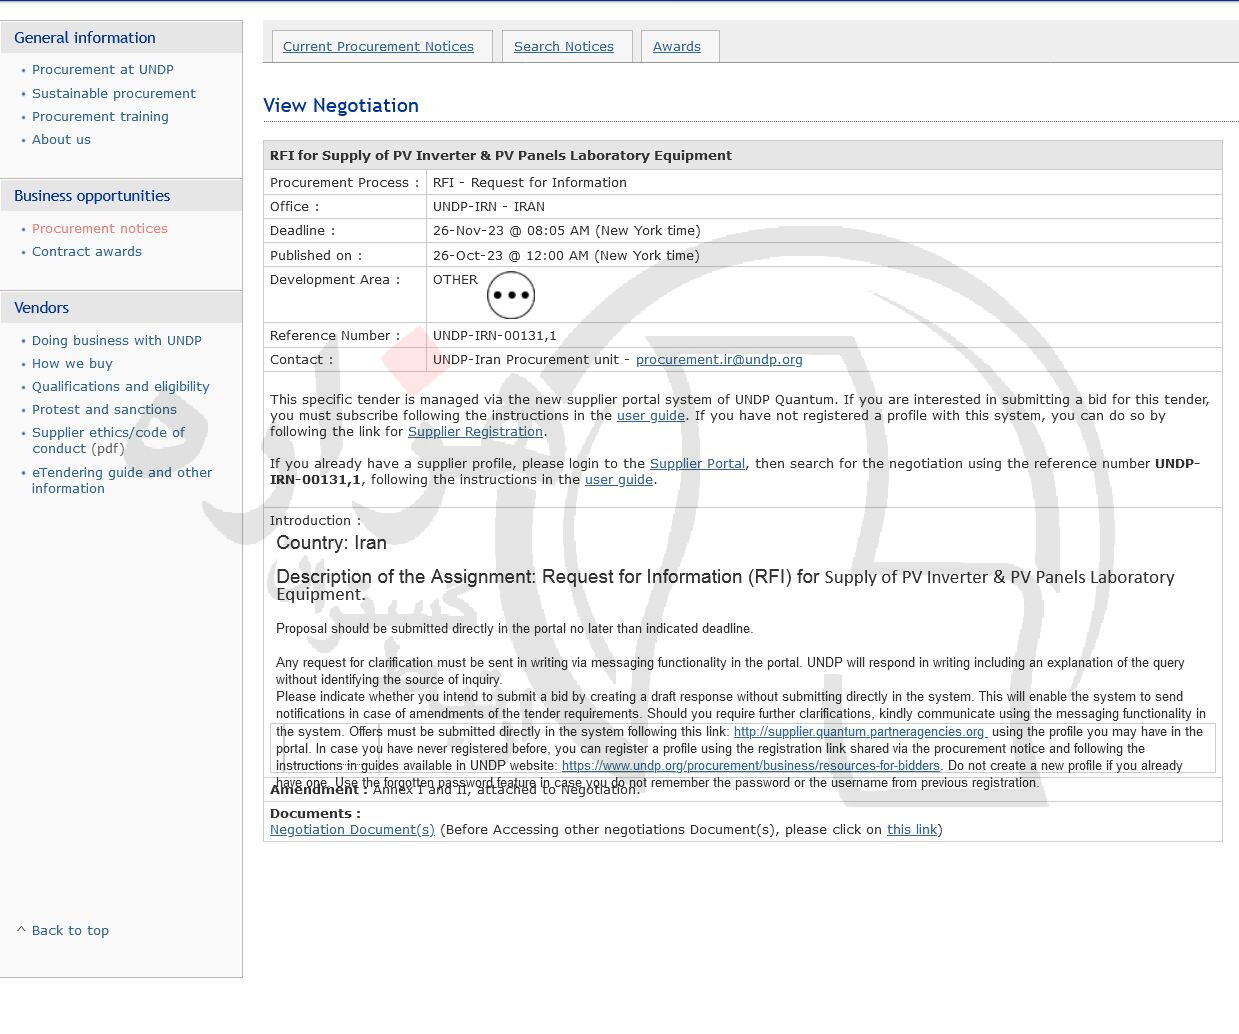Screen dimensions: 1239x1034
Task: View Qualifications and eligibility link
Action: click(120, 386)
